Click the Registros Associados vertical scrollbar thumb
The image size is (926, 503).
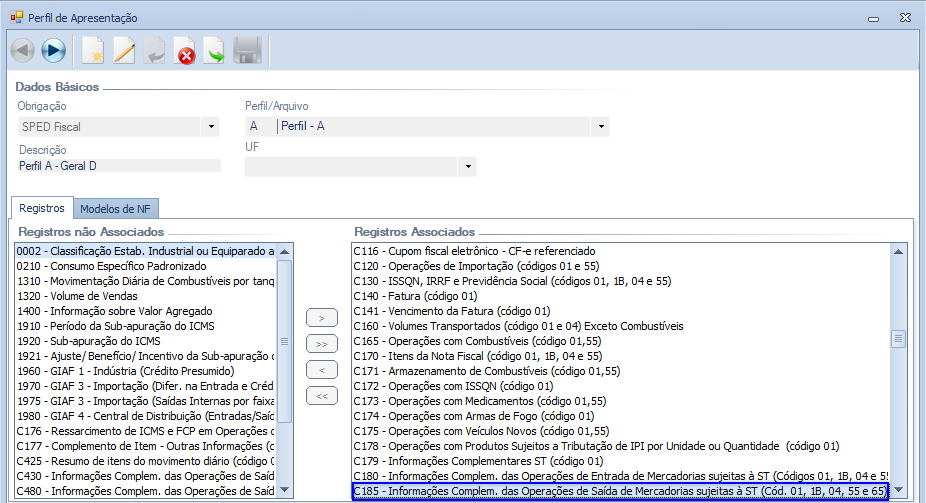(x=898, y=339)
